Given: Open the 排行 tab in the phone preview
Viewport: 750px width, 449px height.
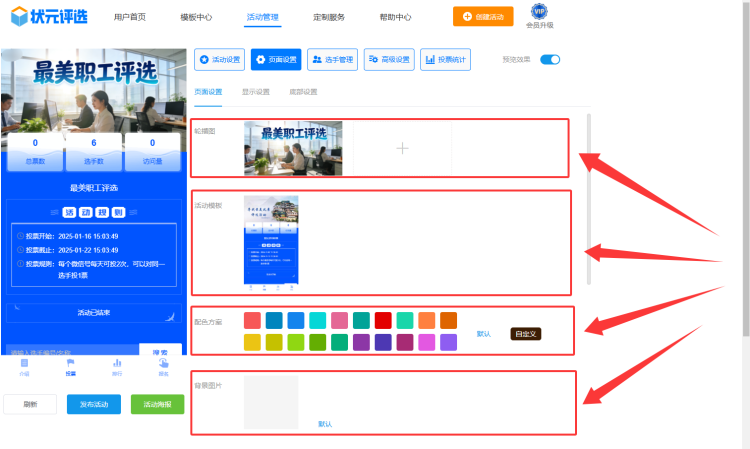Looking at the screenshot, I should [x=117, y=367].
